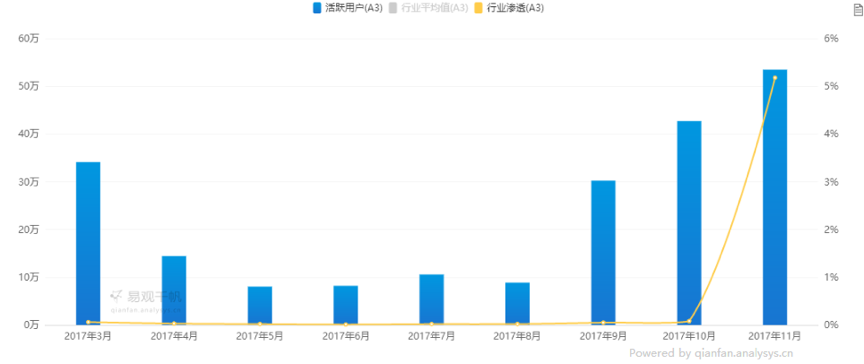Image resolution: width=864 pixels, height=364 pixels.
Task: Click the grey 行业平均值 legend color marker
Action: click(393, 8)
